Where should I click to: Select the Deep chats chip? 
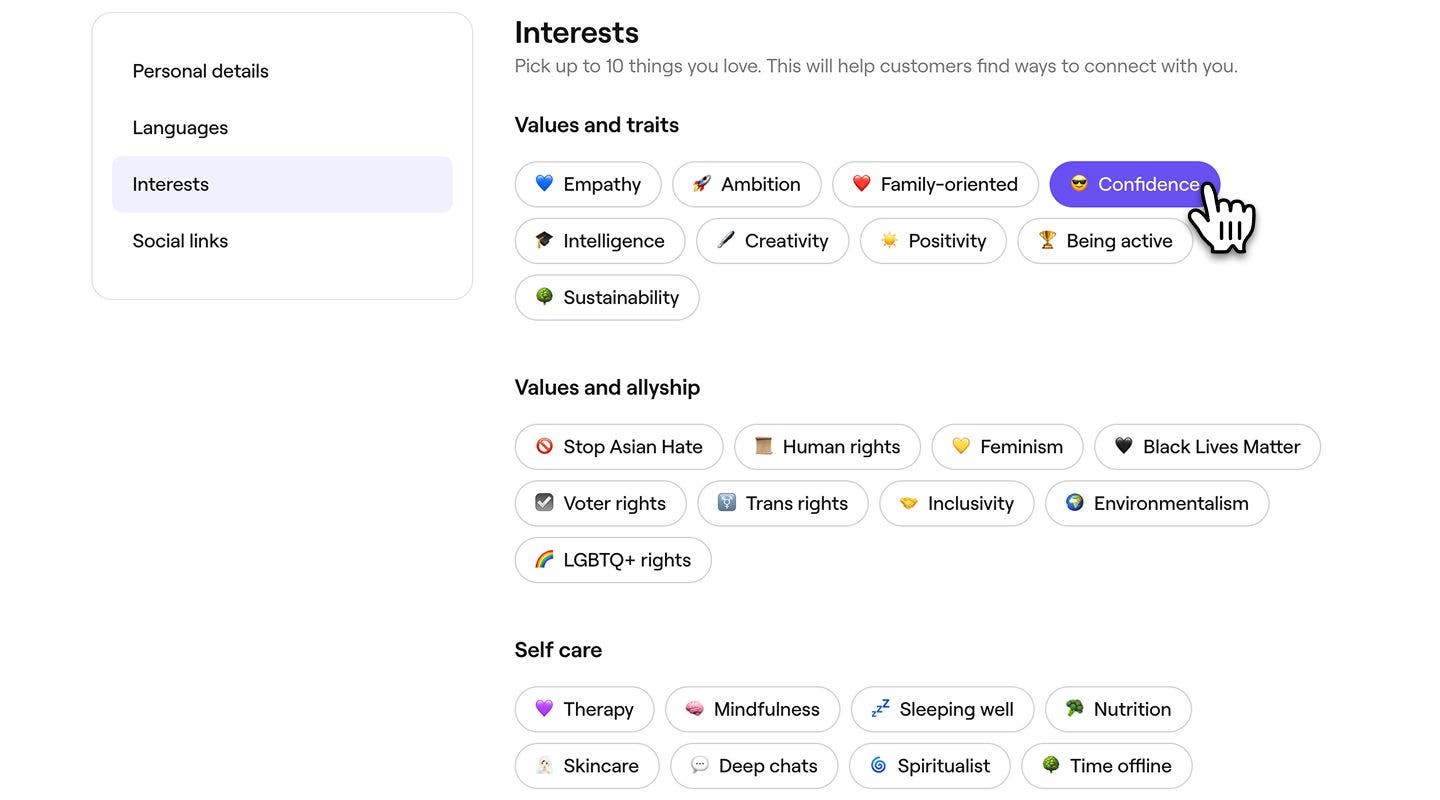click(x=754, y=766)
